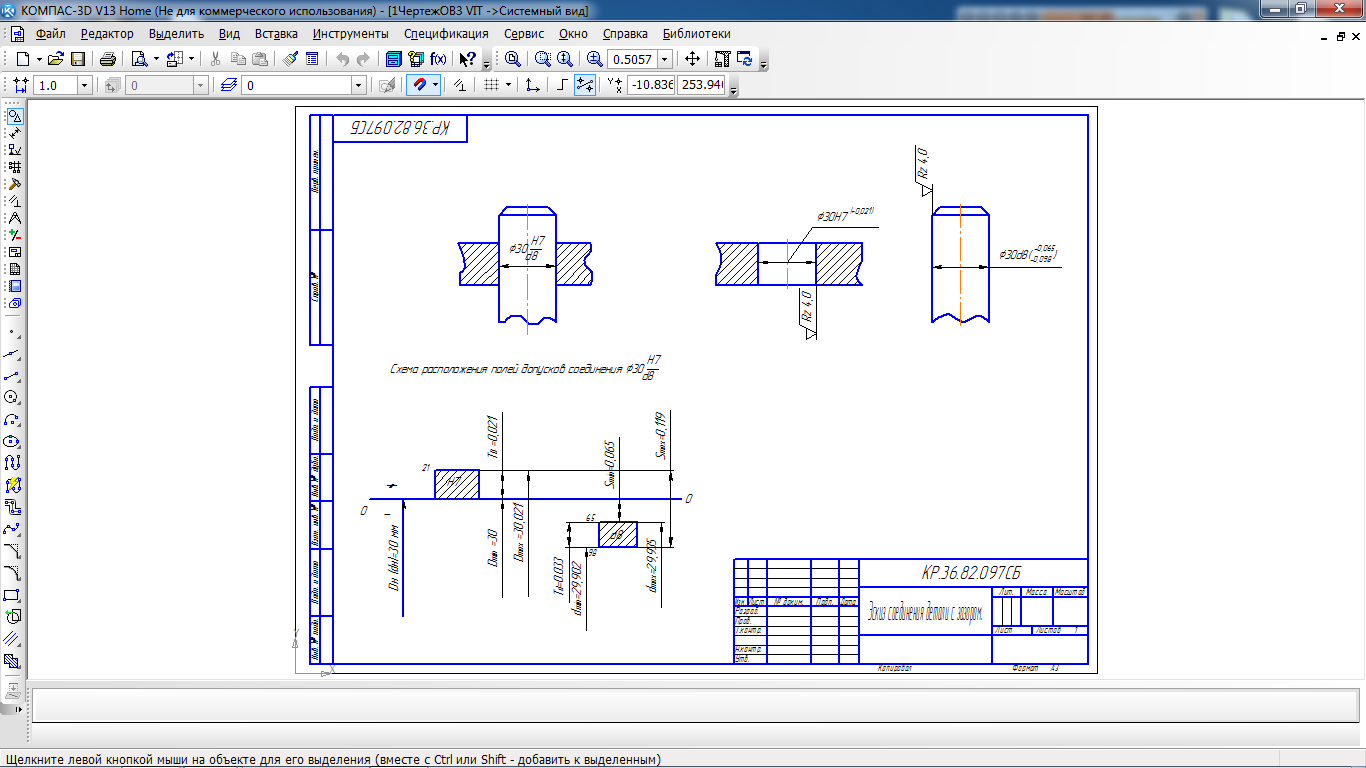Image resolution: width=1366 pixels, height=768 pixels.
Task: Toggle the grid display button
Action: point(491,85)
